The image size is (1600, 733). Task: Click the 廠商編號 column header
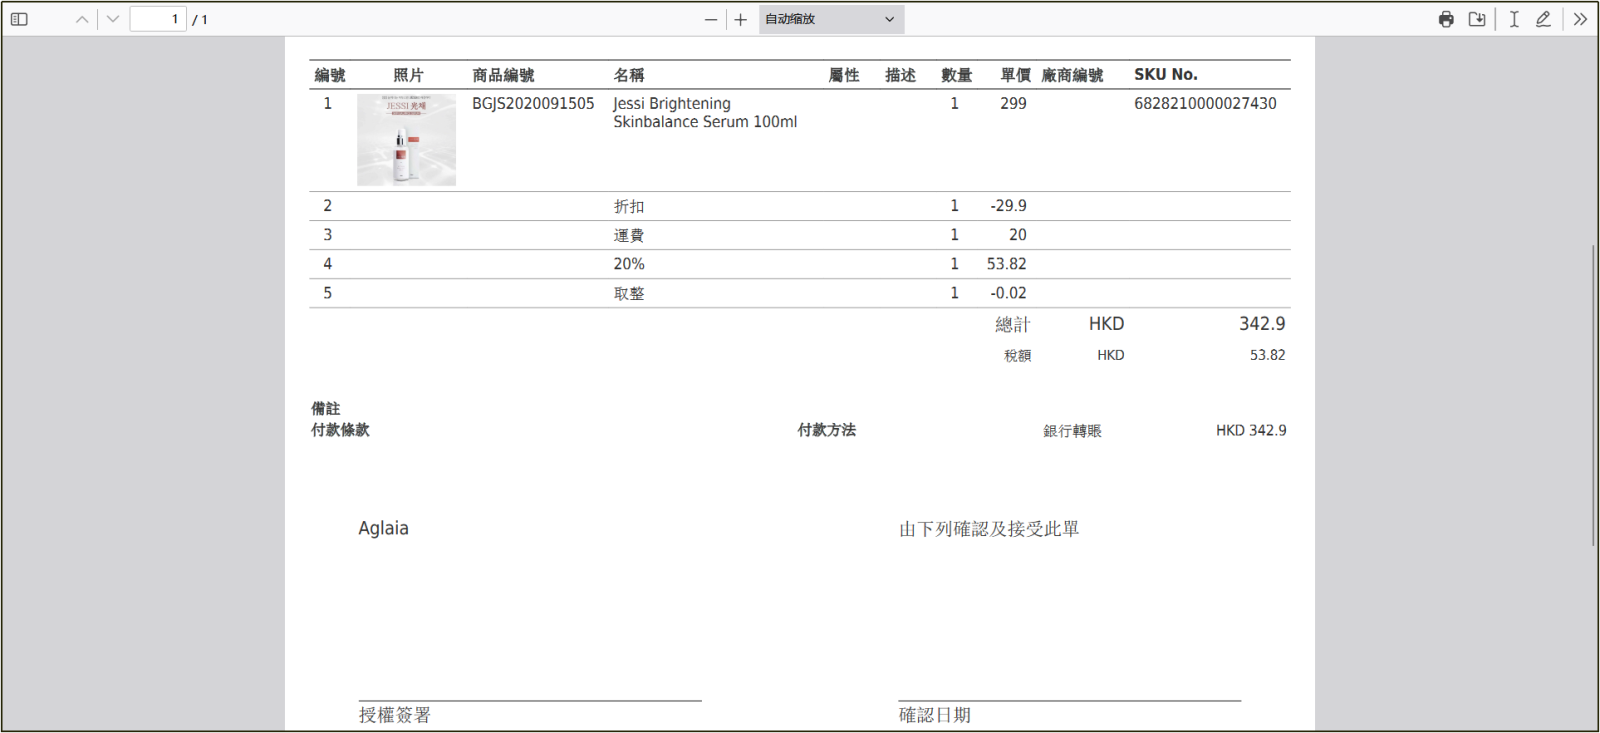click(x=1072, y=75)
